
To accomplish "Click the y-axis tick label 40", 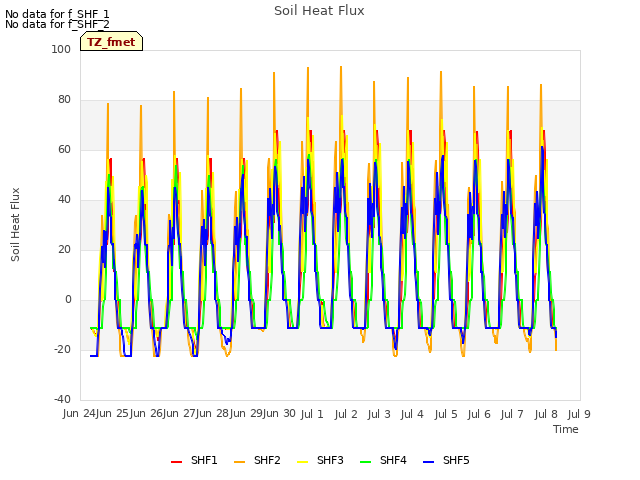I will click(x=64, y=200).
